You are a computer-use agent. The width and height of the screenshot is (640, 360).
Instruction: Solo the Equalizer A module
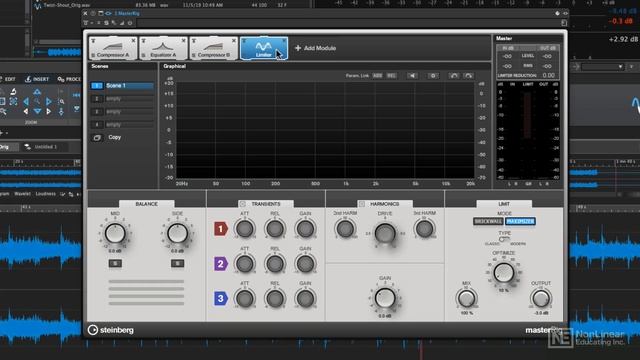144,55
